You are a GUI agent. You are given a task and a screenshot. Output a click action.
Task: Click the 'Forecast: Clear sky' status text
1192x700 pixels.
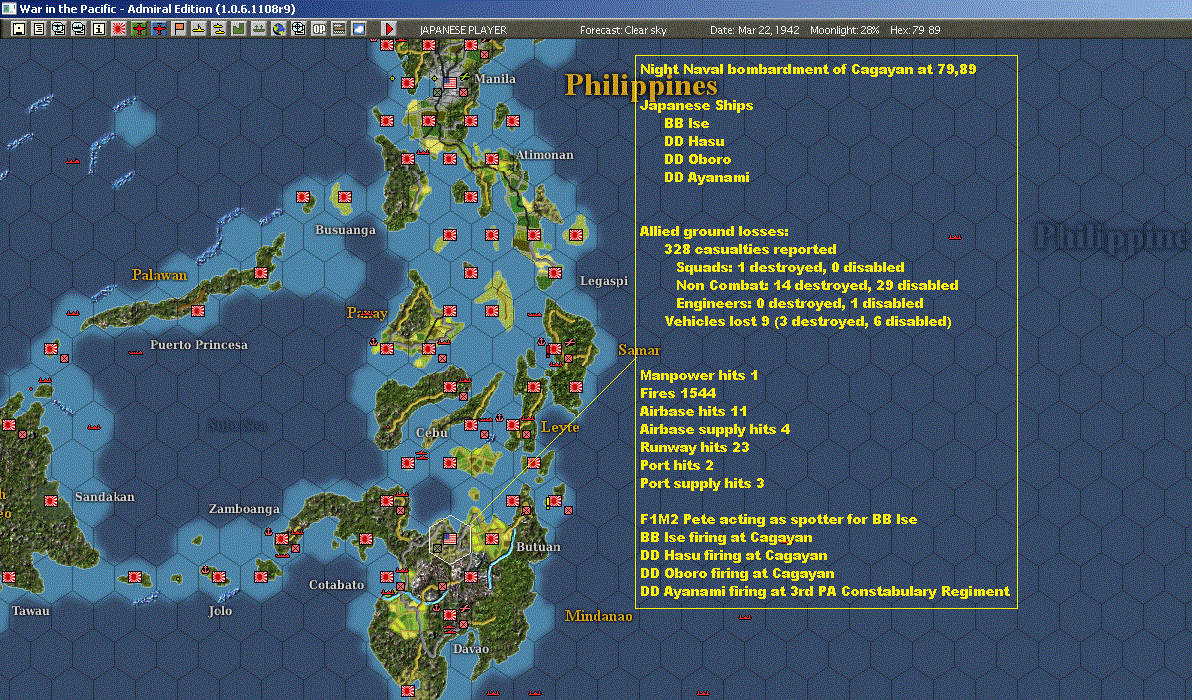(x=623, y=30)
